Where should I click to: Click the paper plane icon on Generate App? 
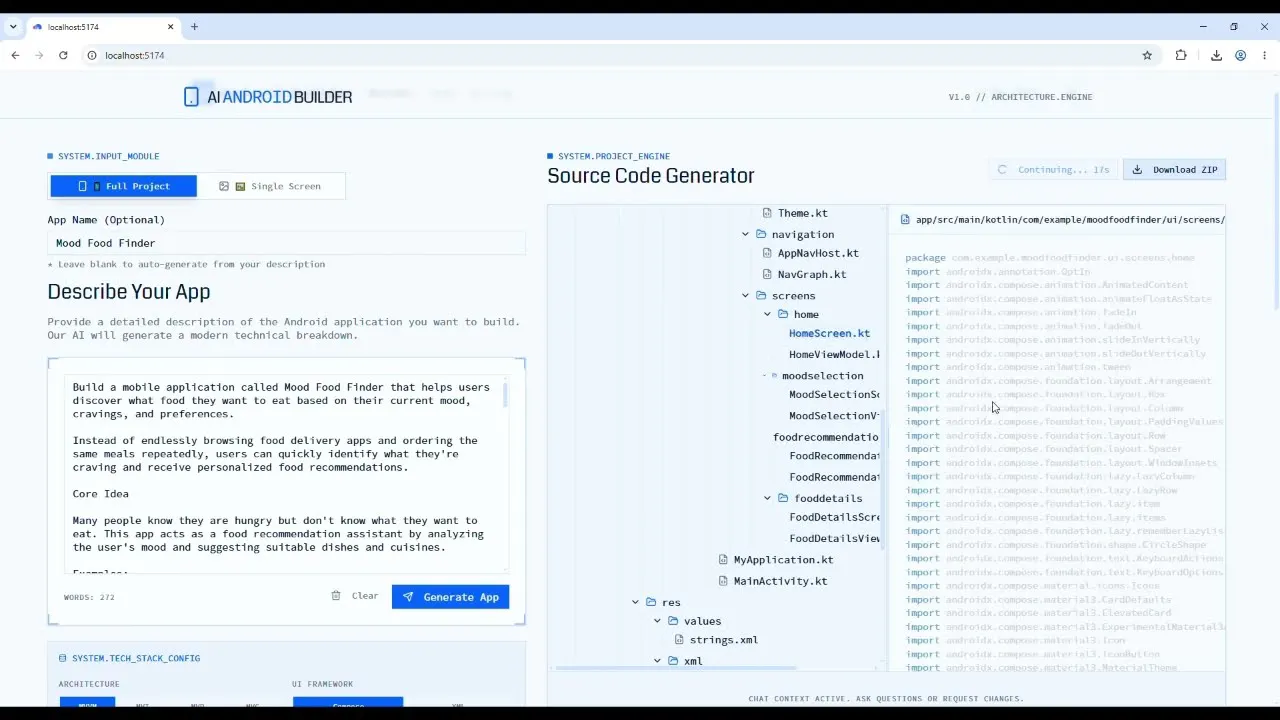click(x=408, y=597)
